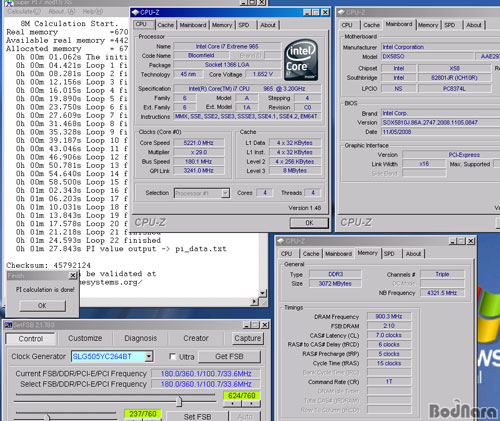Click the Multiplier value x 29.0
This screenshot has height=421, width=500.
tap(199, 152)
